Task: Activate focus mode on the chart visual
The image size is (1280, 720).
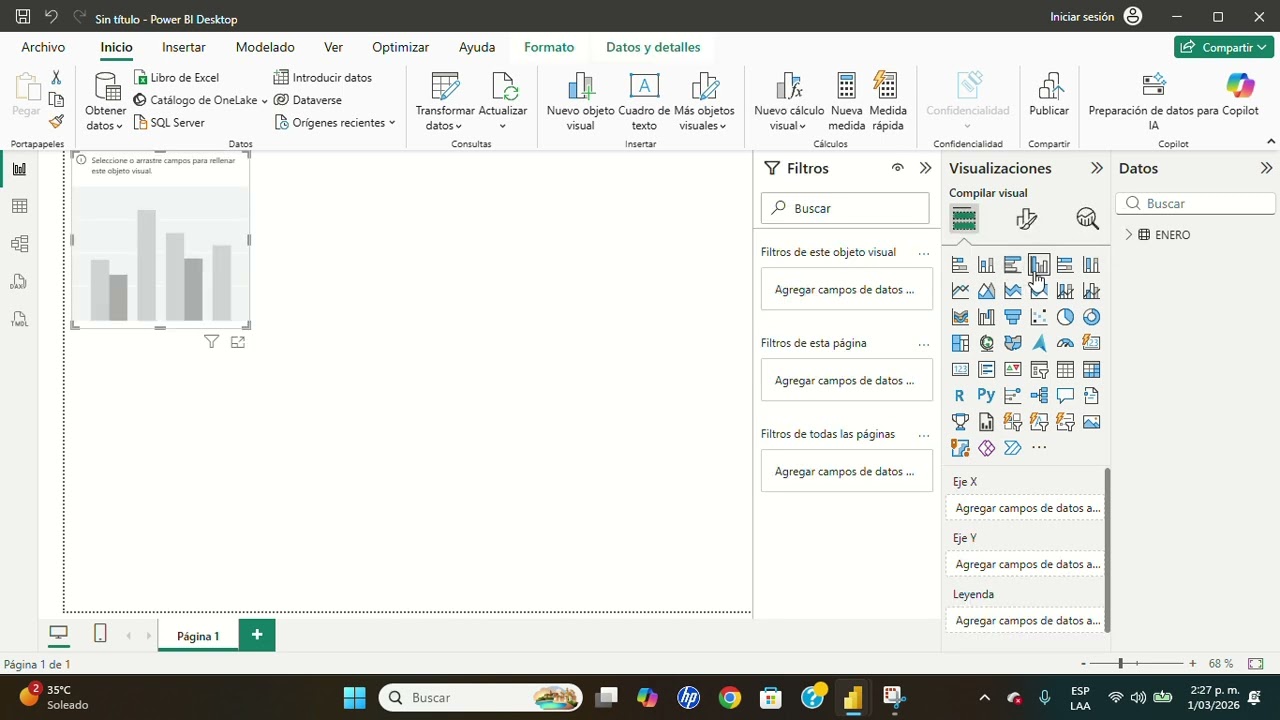Action: 238,342
